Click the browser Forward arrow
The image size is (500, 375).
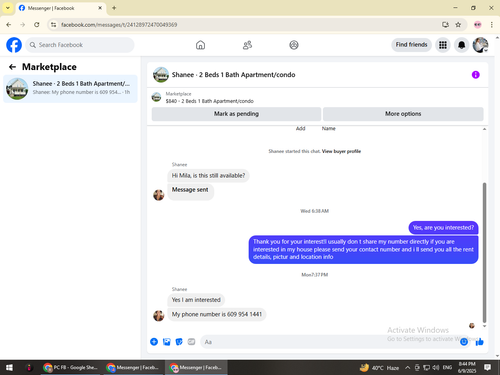tap(22, 25)
